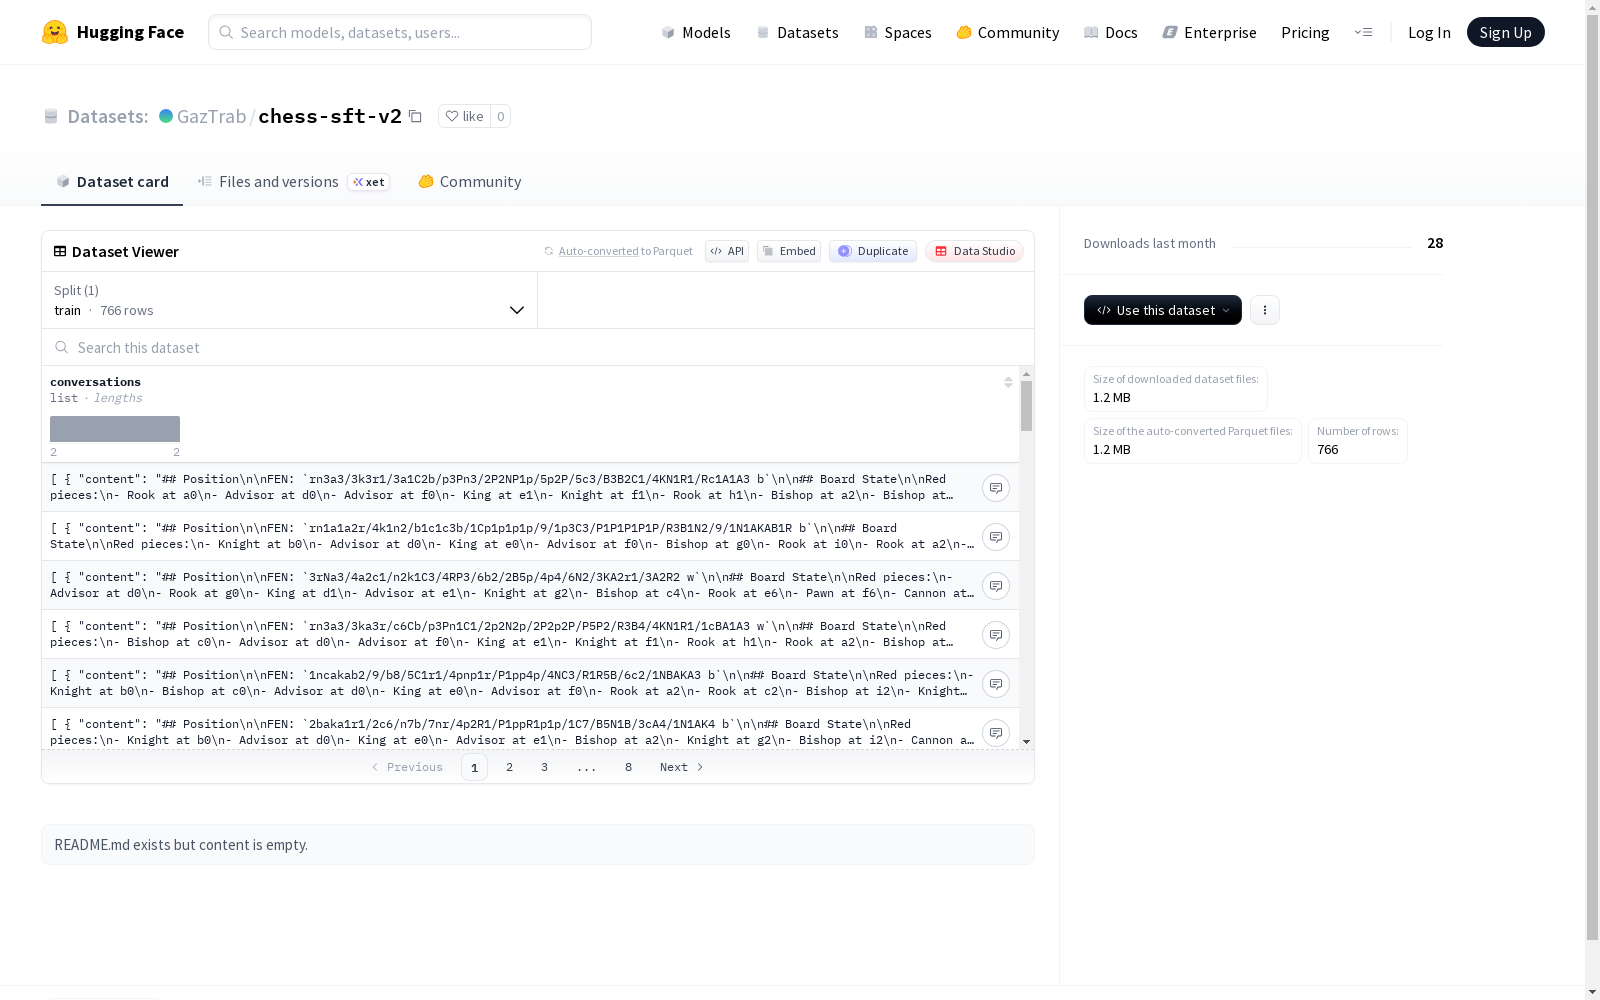
Task: Open conversation view for the rn1a1a2r row
Action: 996,537
